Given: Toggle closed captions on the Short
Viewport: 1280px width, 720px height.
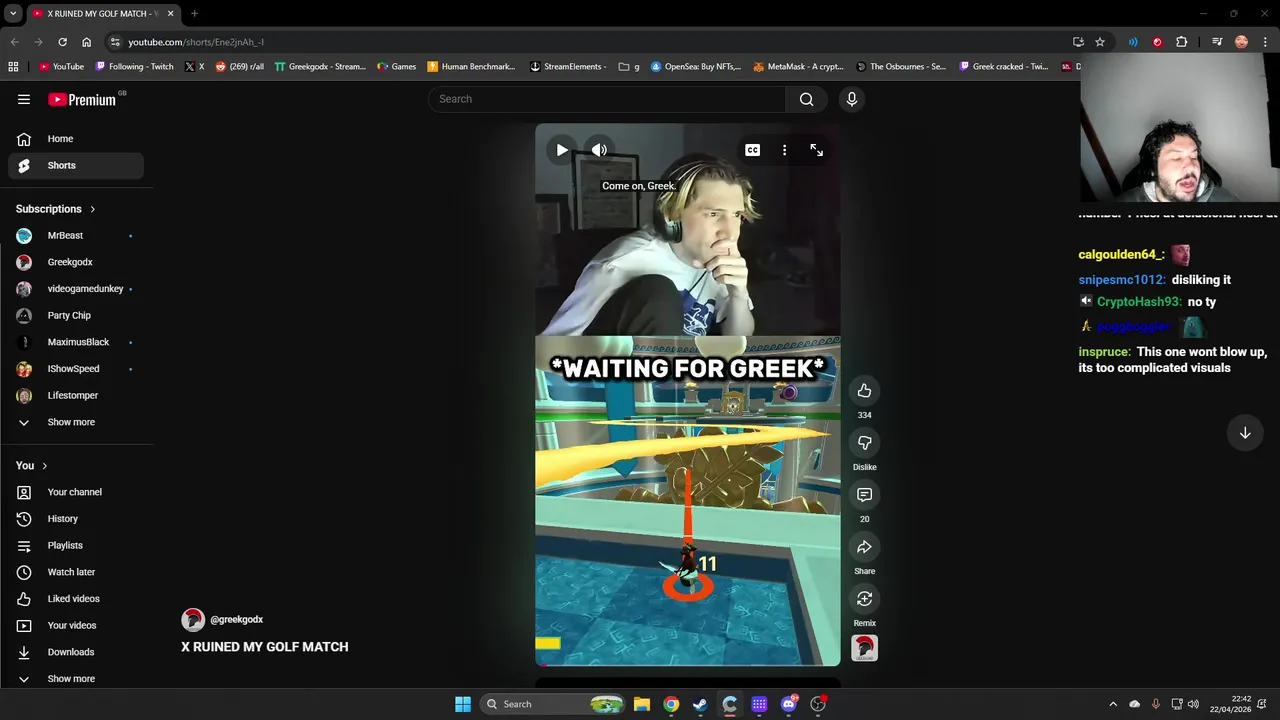Looking at the screenshot, I should pyautogui.click(x=752, y=150).
